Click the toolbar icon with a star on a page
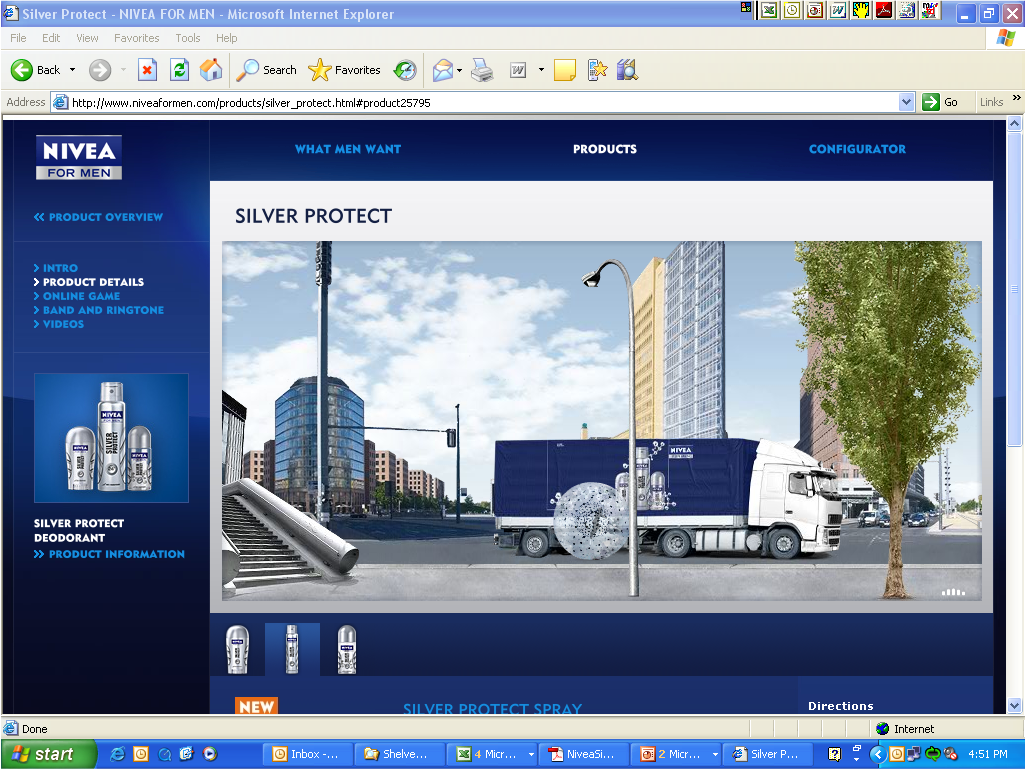 coord(597,70)
